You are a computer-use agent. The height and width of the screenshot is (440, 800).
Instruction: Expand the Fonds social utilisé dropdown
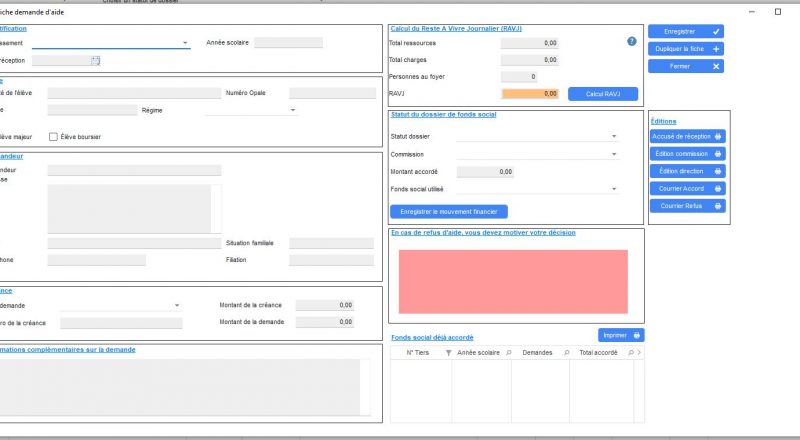pos(613,189)
